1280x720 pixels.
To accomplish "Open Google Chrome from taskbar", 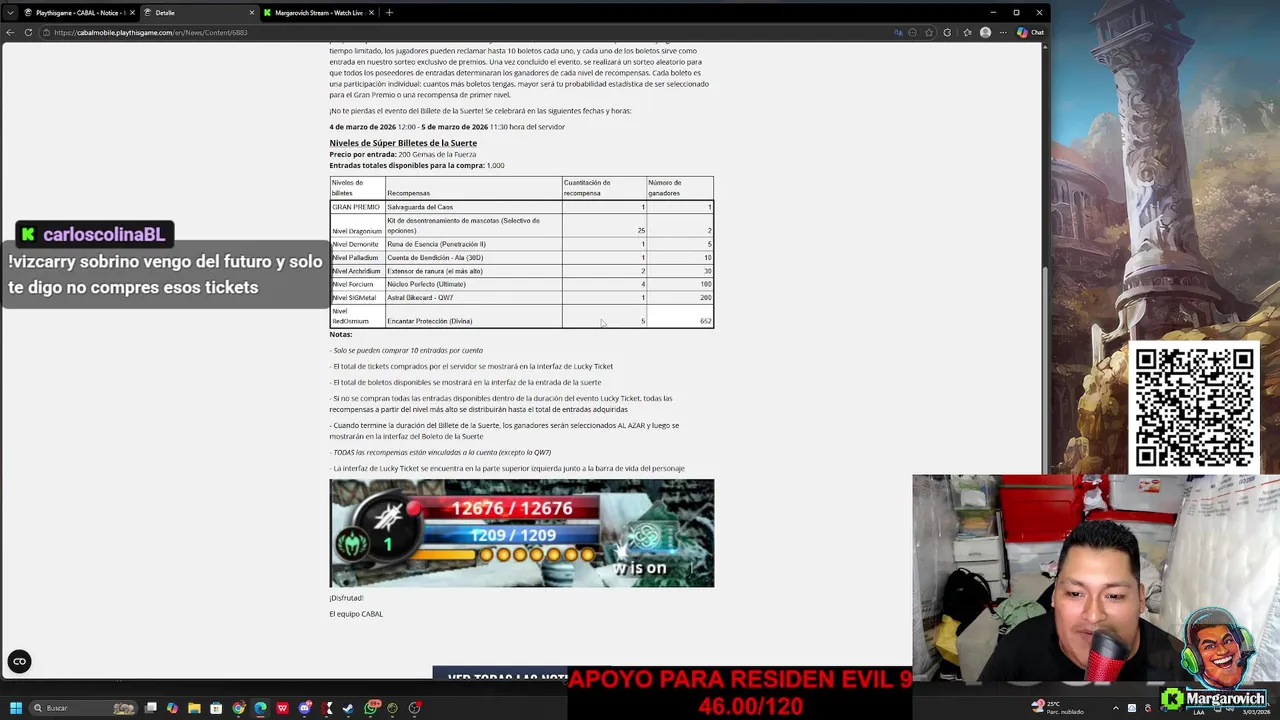I will pyautogui.click(x=238, y=708).
